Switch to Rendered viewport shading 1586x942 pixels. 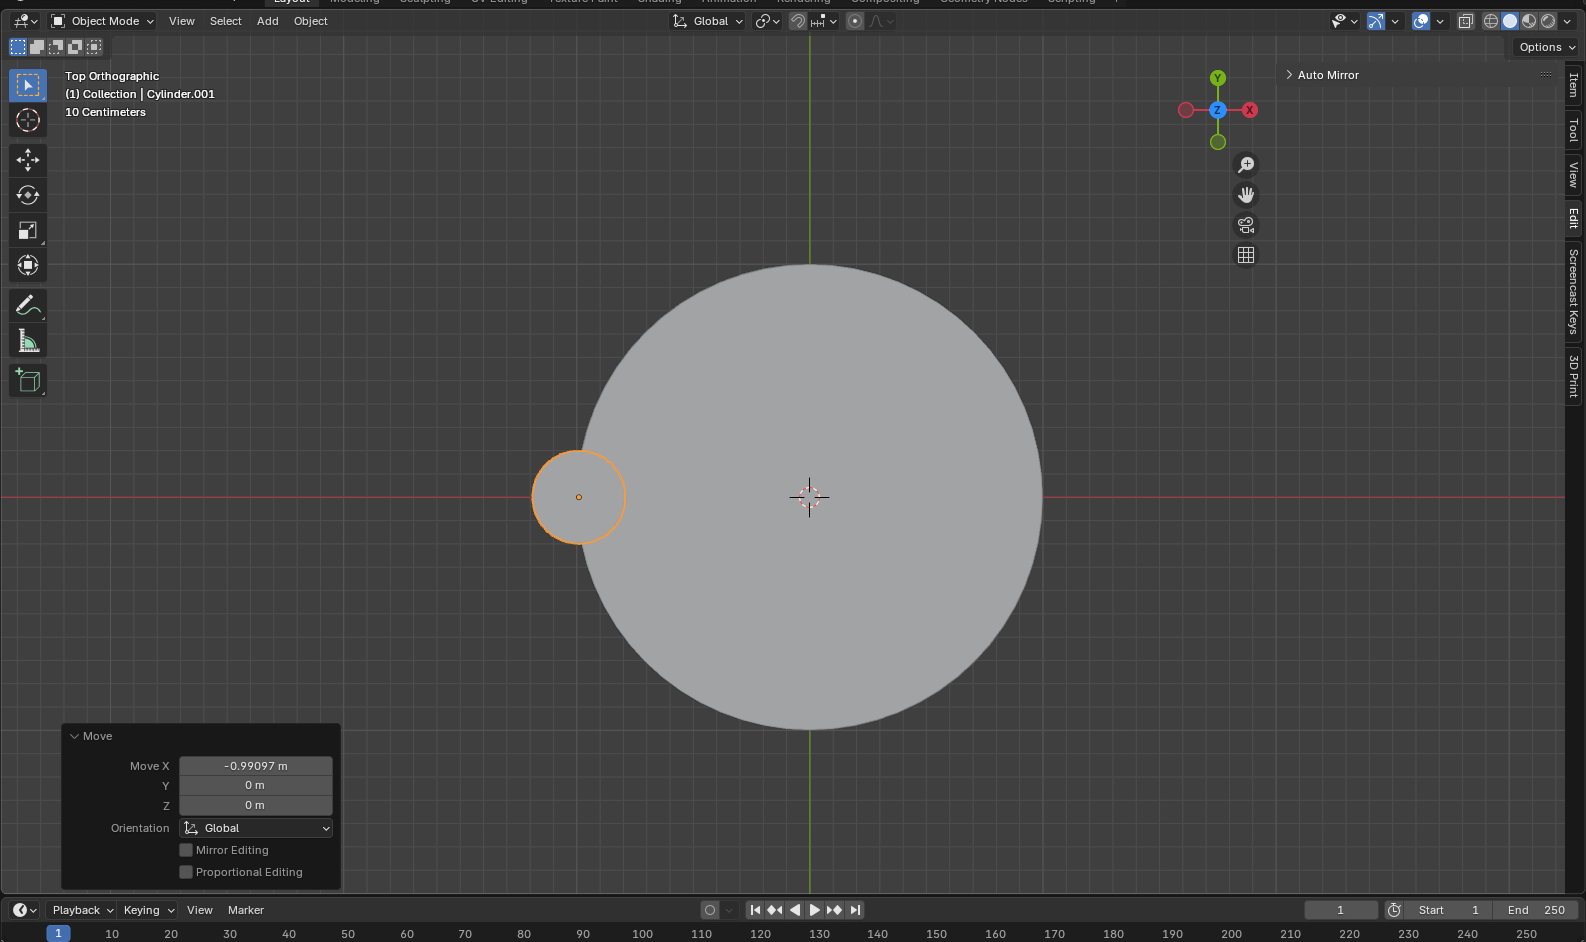pyautogui.click(x=1548, y=21)
